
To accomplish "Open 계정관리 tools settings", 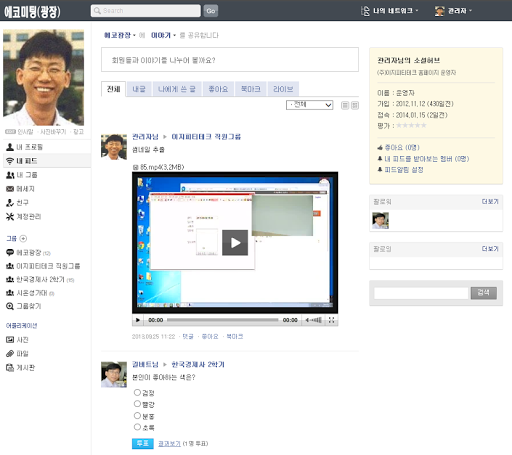I will coord(23,217).
